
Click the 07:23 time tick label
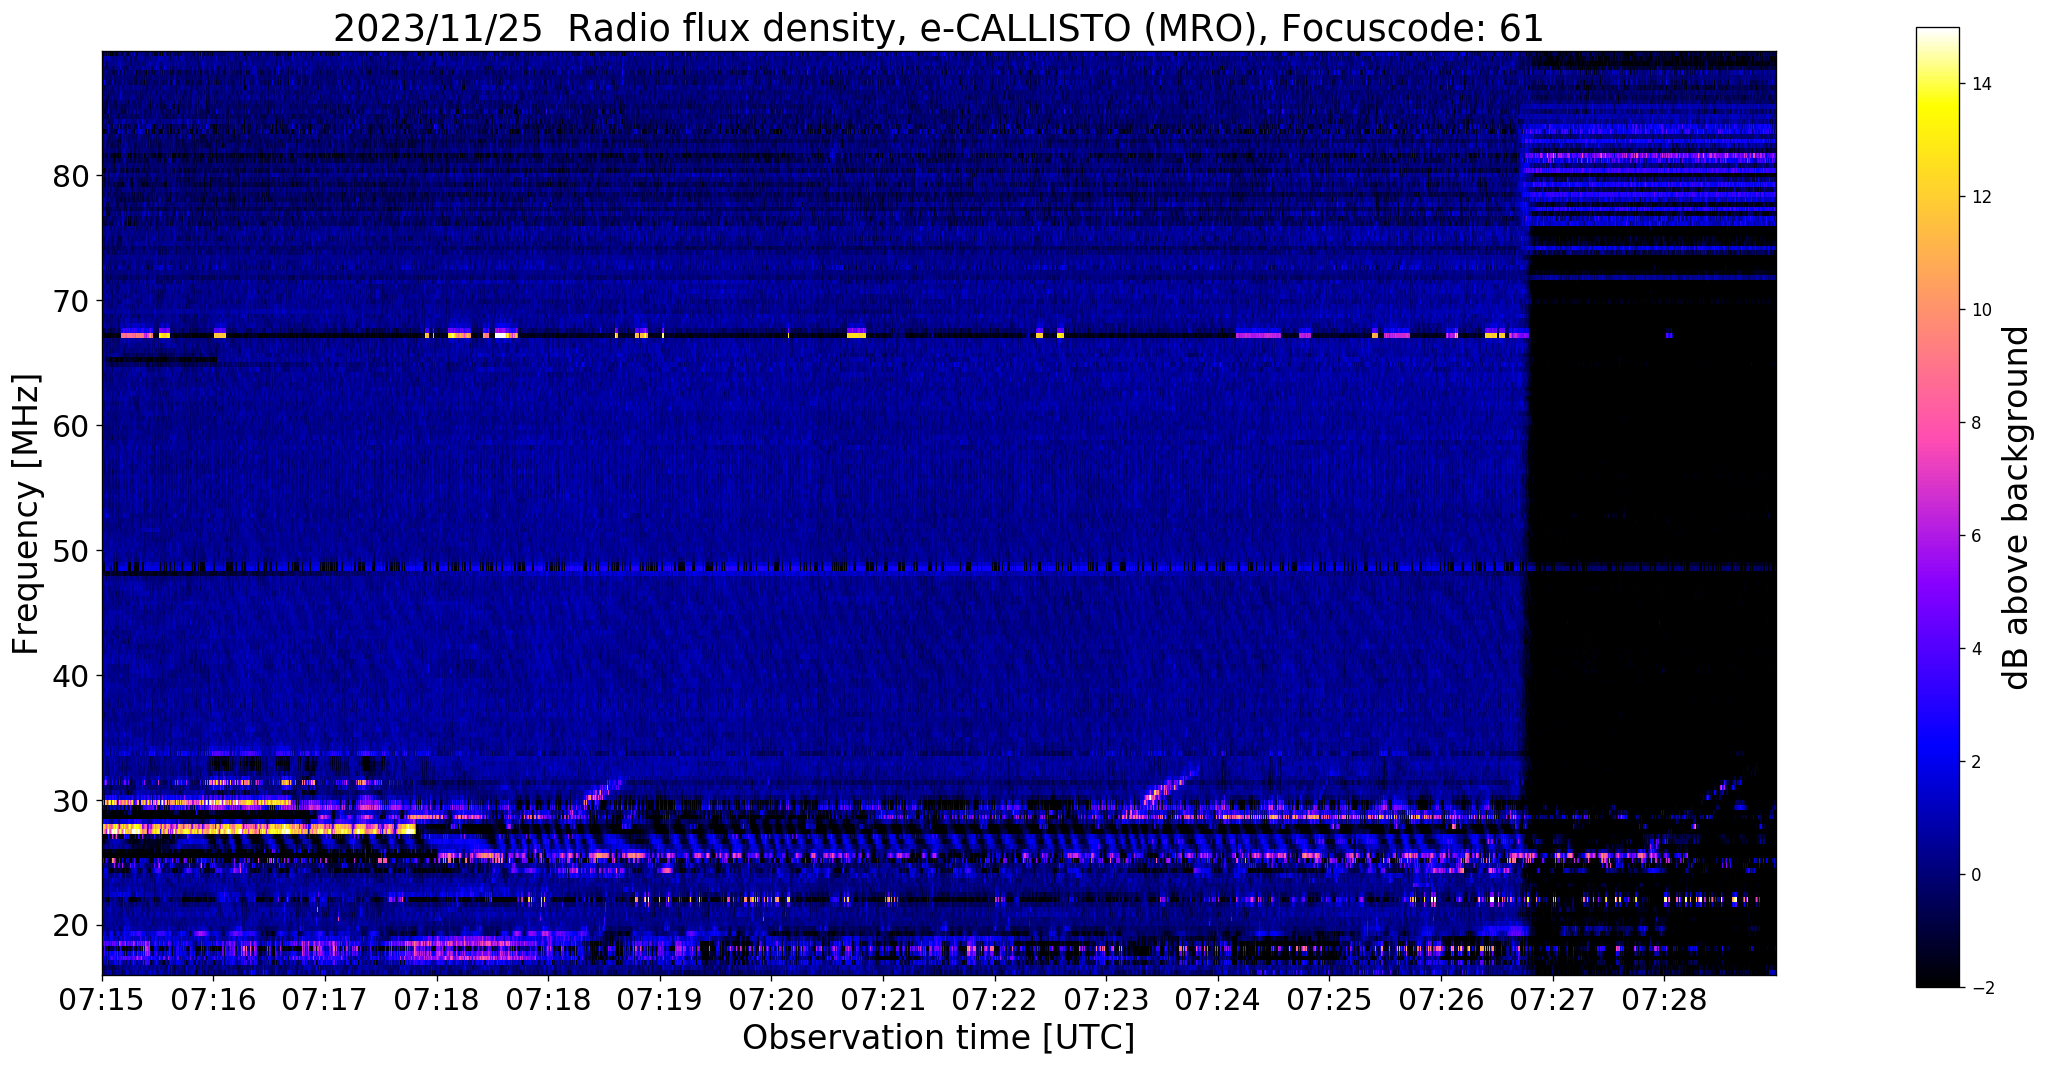point(1105,1000)
